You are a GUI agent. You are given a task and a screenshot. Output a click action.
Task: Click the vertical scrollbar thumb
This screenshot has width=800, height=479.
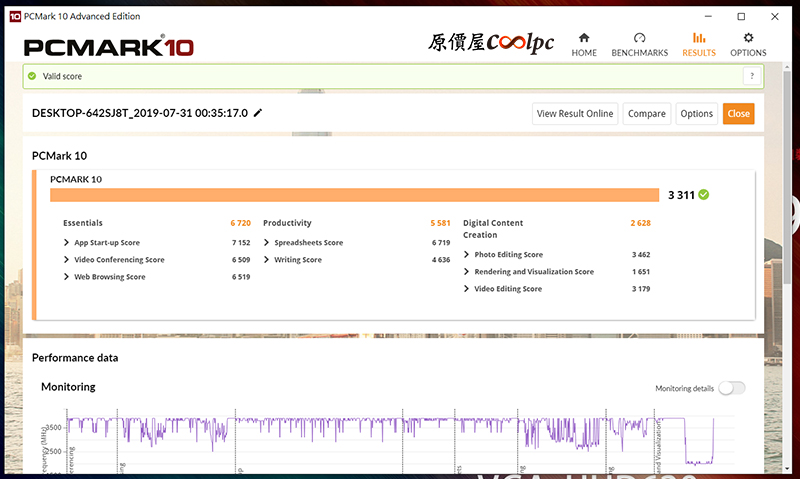787,179
